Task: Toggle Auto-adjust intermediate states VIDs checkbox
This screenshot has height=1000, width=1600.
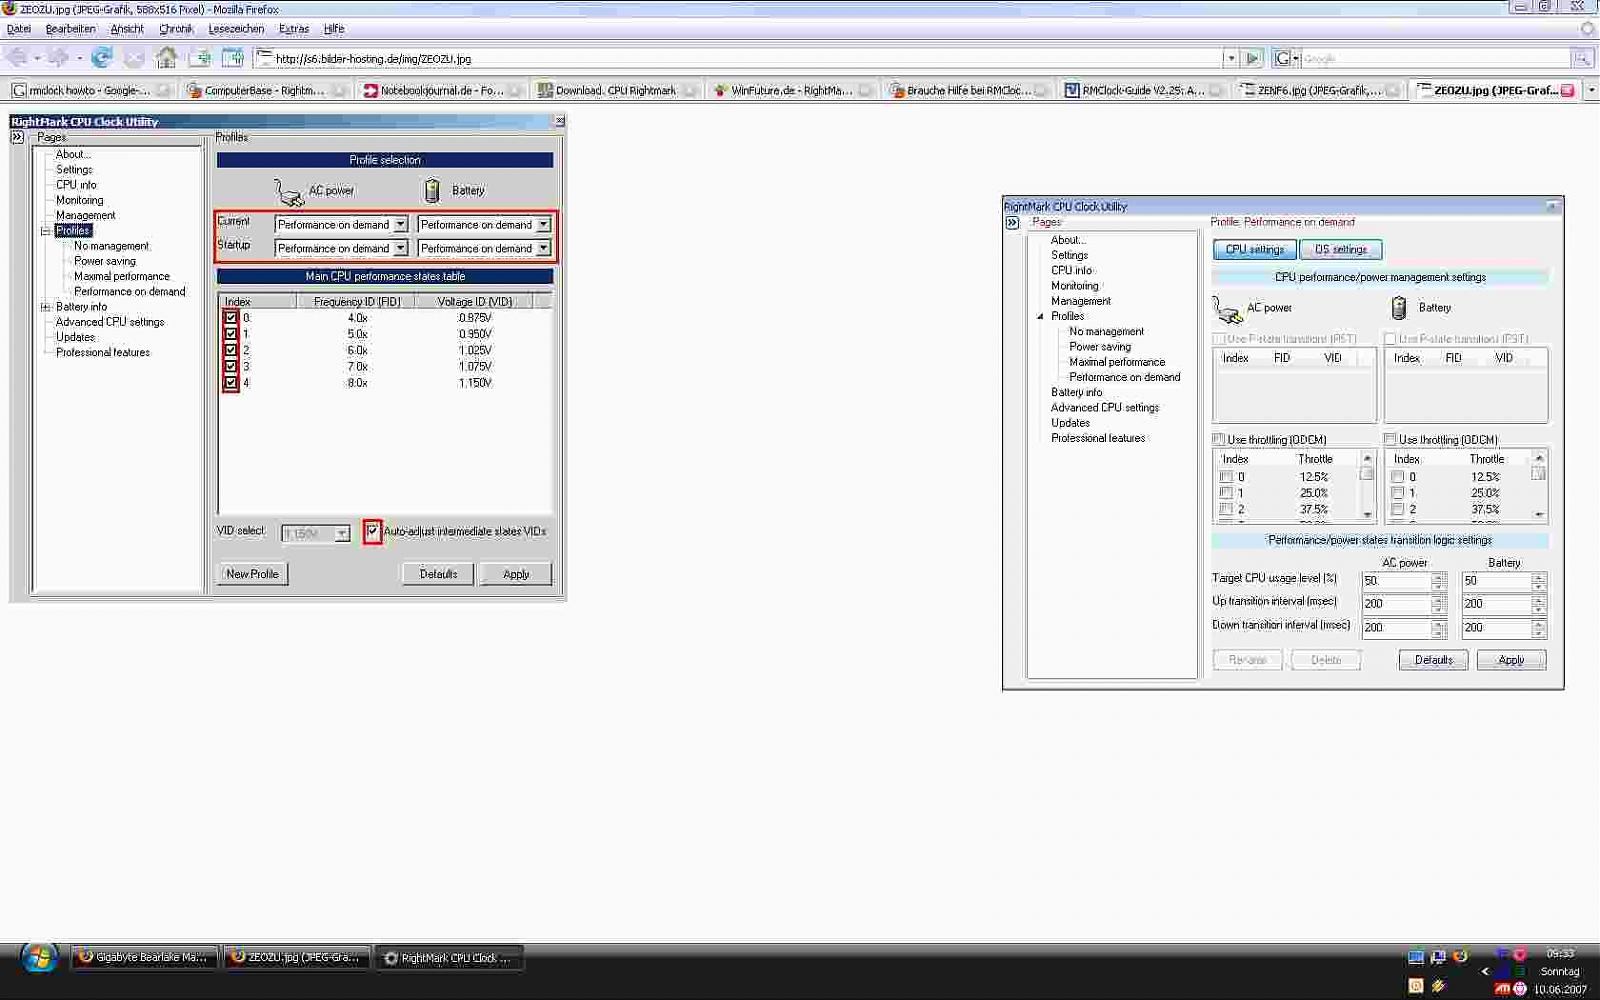Action: (x=372, y=531)
